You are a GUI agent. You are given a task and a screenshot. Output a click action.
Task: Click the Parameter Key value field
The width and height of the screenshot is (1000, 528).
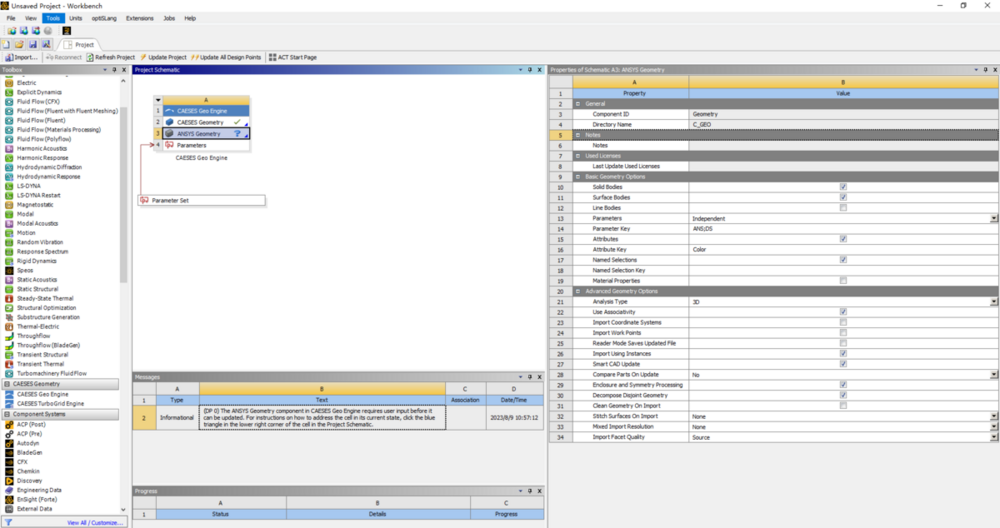tap(843, 229)
